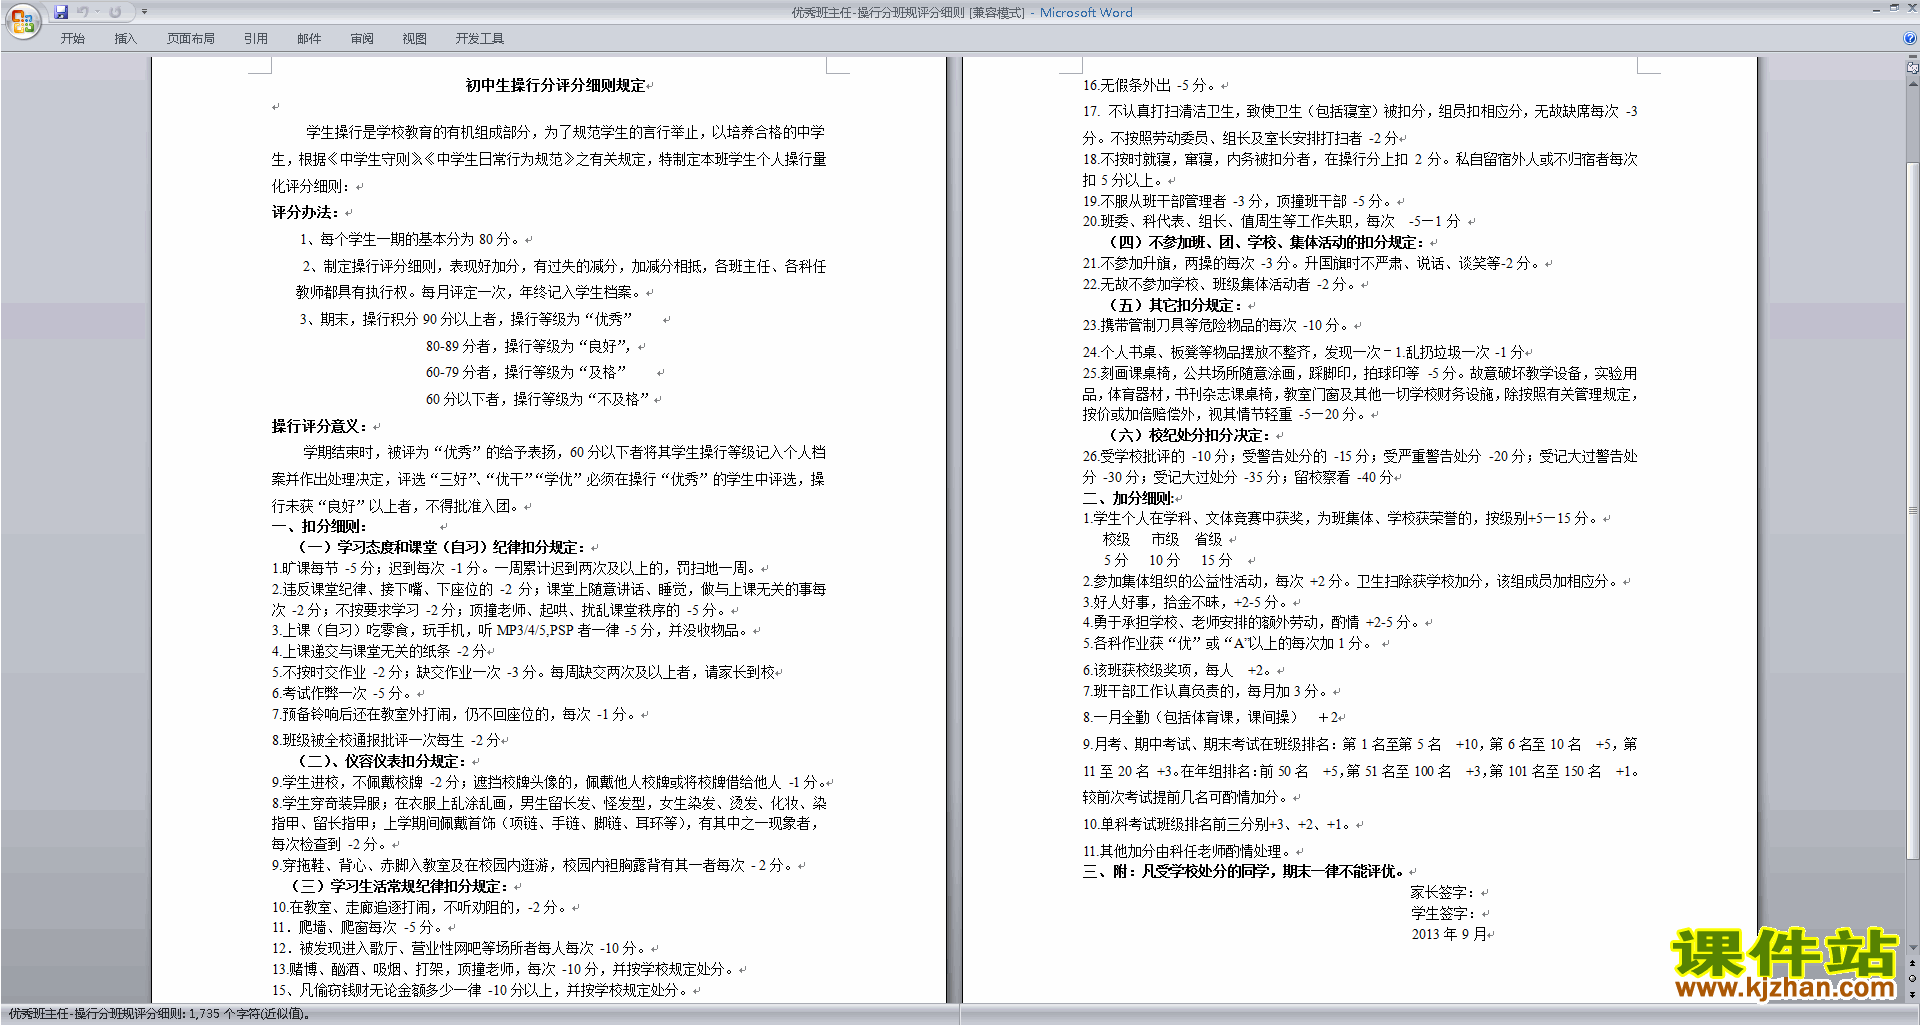The width and height of the screenshot is (1920, 1025).
Task: Click the line 80-89 分者,操行等级为"良好"
Action: pos(531,347)
